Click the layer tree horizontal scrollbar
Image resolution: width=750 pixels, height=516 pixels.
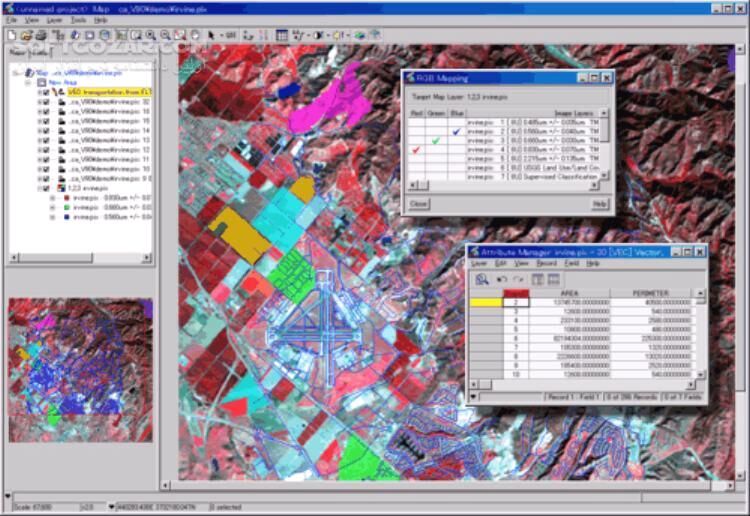point(80,258)
